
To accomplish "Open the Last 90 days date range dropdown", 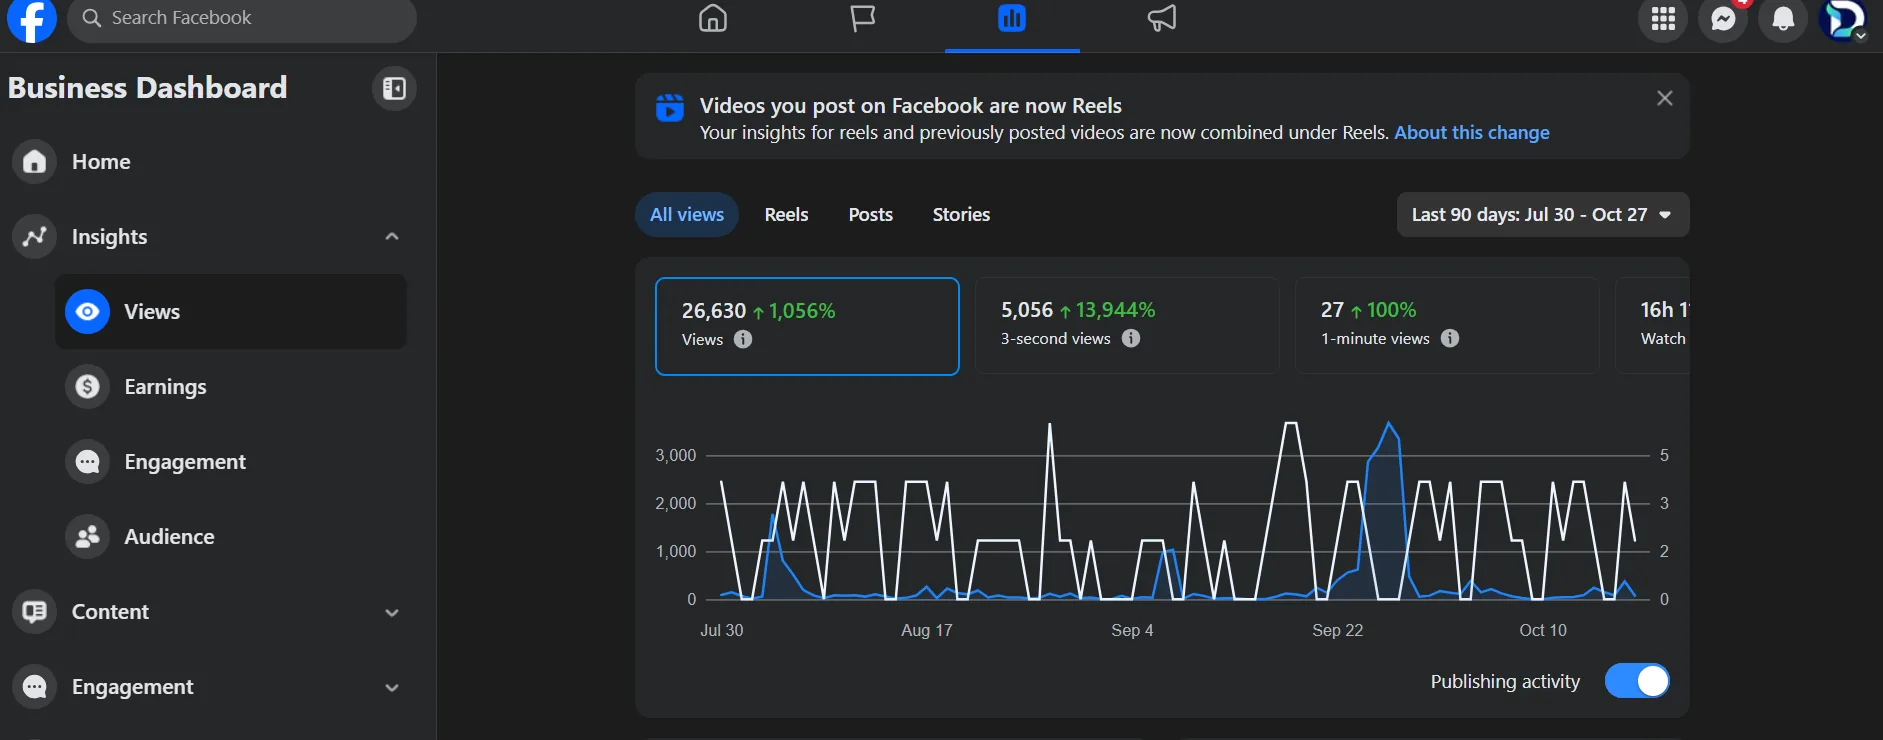I will pyautogui.click(x=1543, y=215).
